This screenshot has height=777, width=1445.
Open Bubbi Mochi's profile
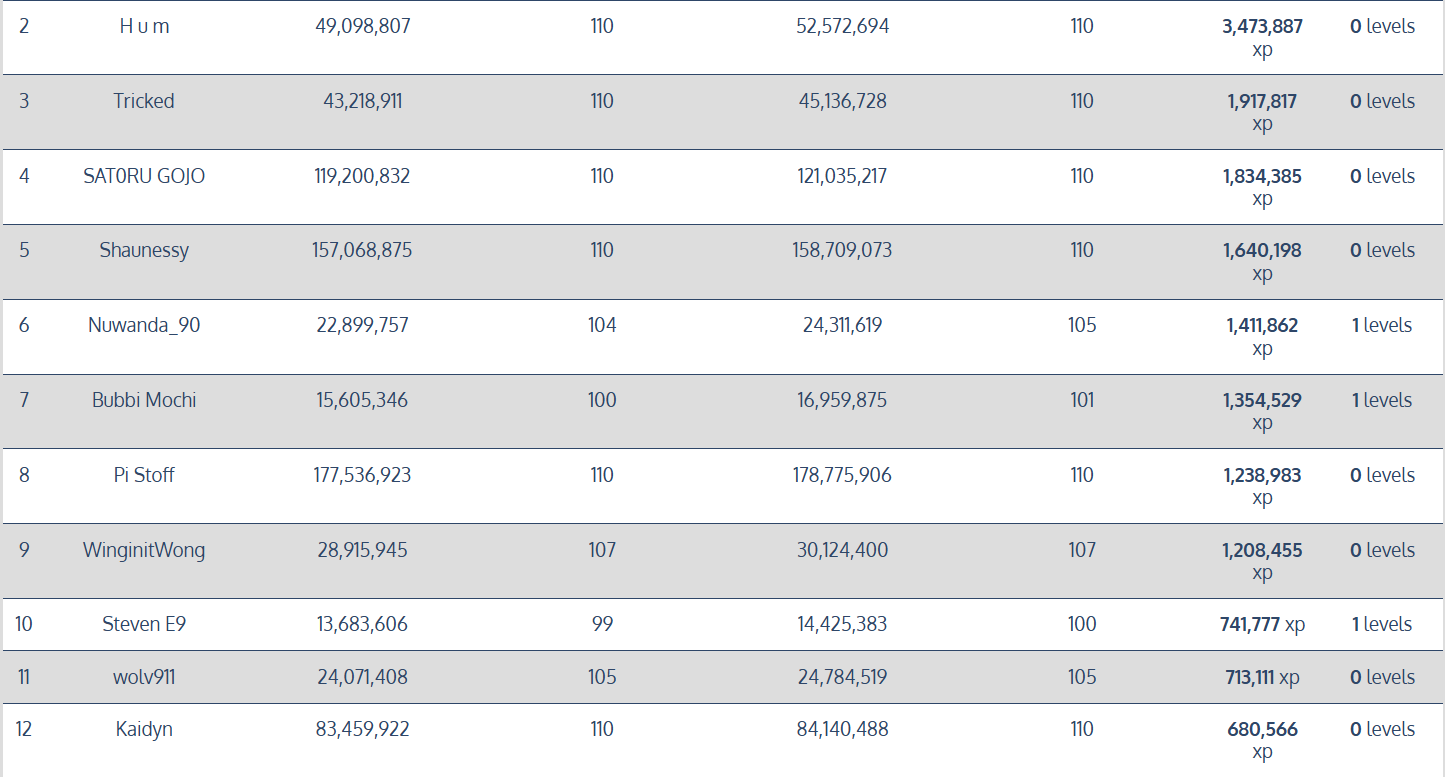[144, 400]
